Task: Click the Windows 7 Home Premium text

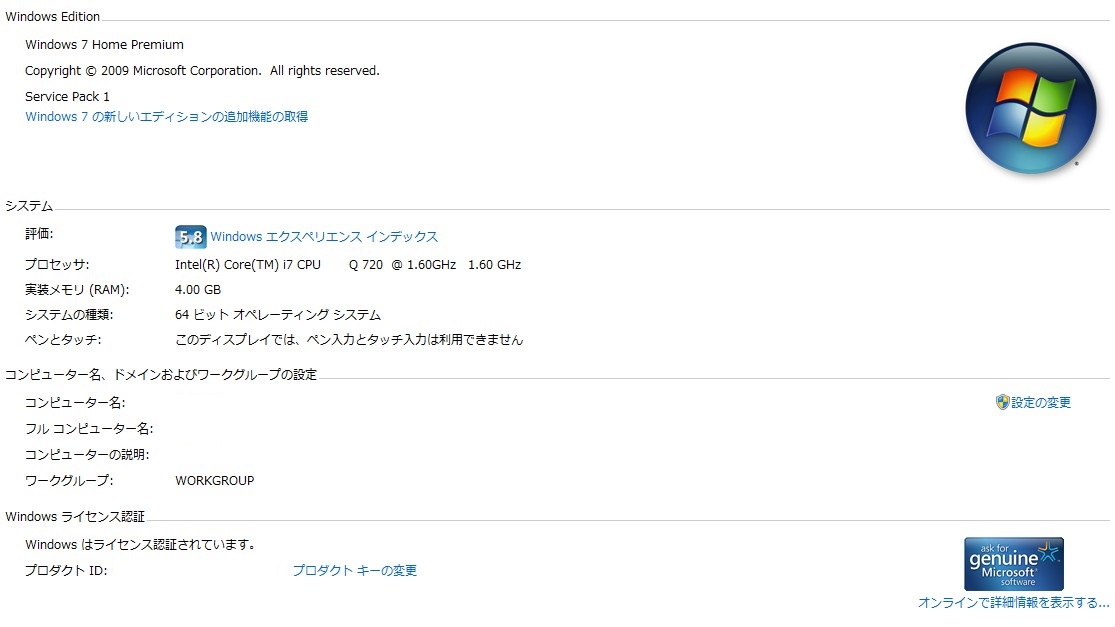Action: tap(104, 45)
